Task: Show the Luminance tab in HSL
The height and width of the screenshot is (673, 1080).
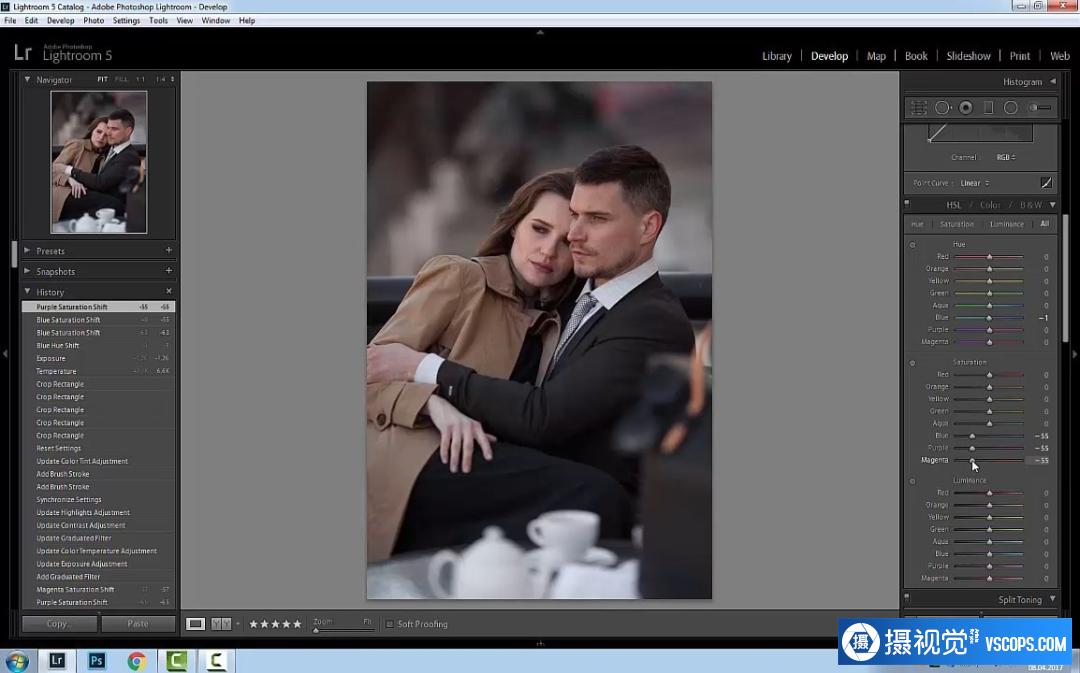Action: [x=1006, y=224]
